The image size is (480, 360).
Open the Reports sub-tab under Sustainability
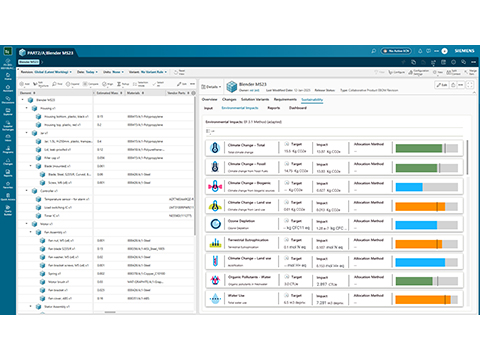(x=274, y=108)
